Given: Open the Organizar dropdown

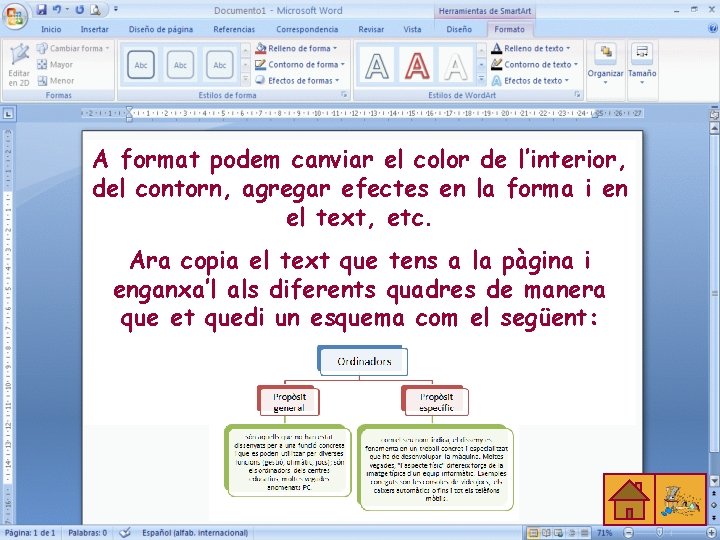Looking at the screenshot, I should [605, 64].
